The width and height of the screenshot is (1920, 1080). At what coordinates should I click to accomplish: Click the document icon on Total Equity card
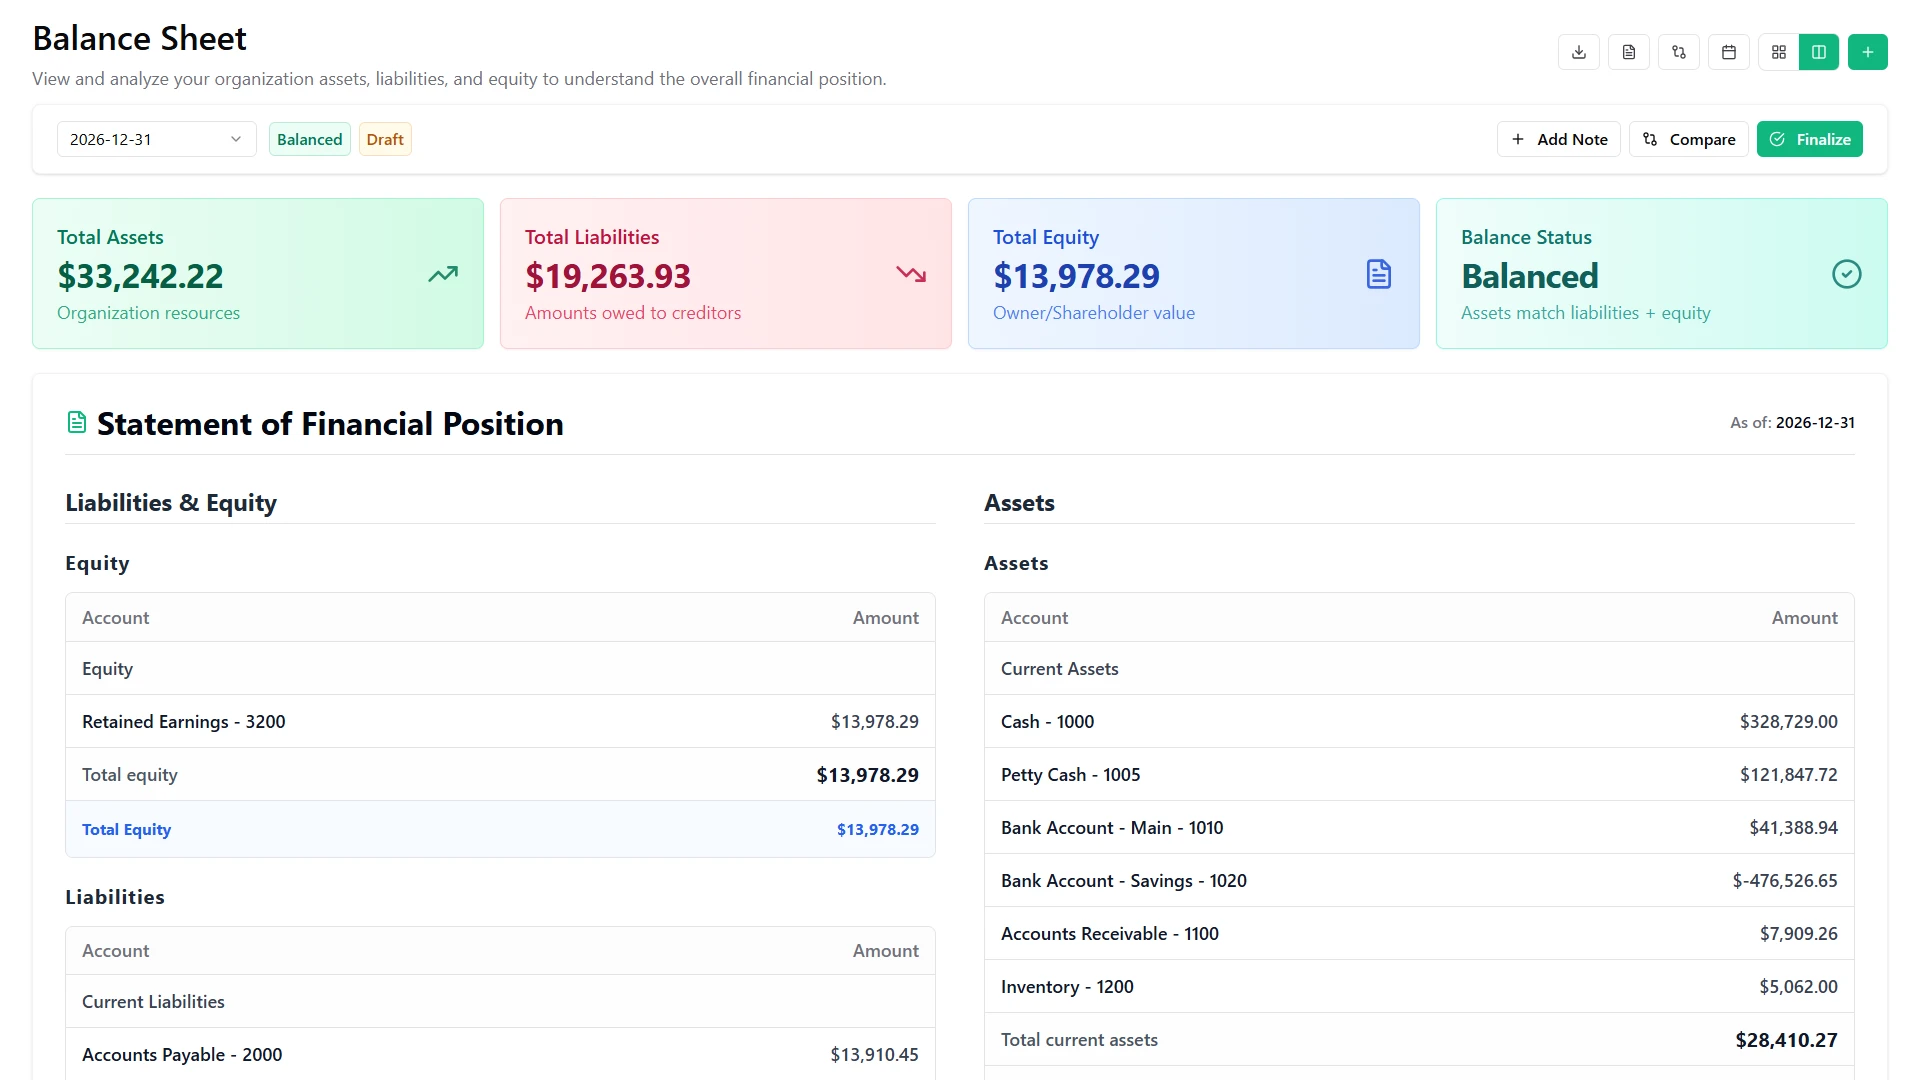point(1379,274)
